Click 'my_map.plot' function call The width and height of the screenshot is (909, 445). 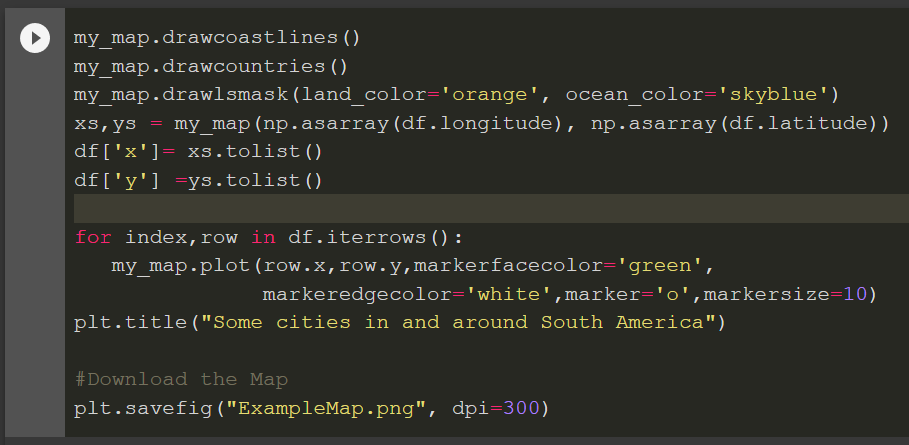[x=180, y=266]
